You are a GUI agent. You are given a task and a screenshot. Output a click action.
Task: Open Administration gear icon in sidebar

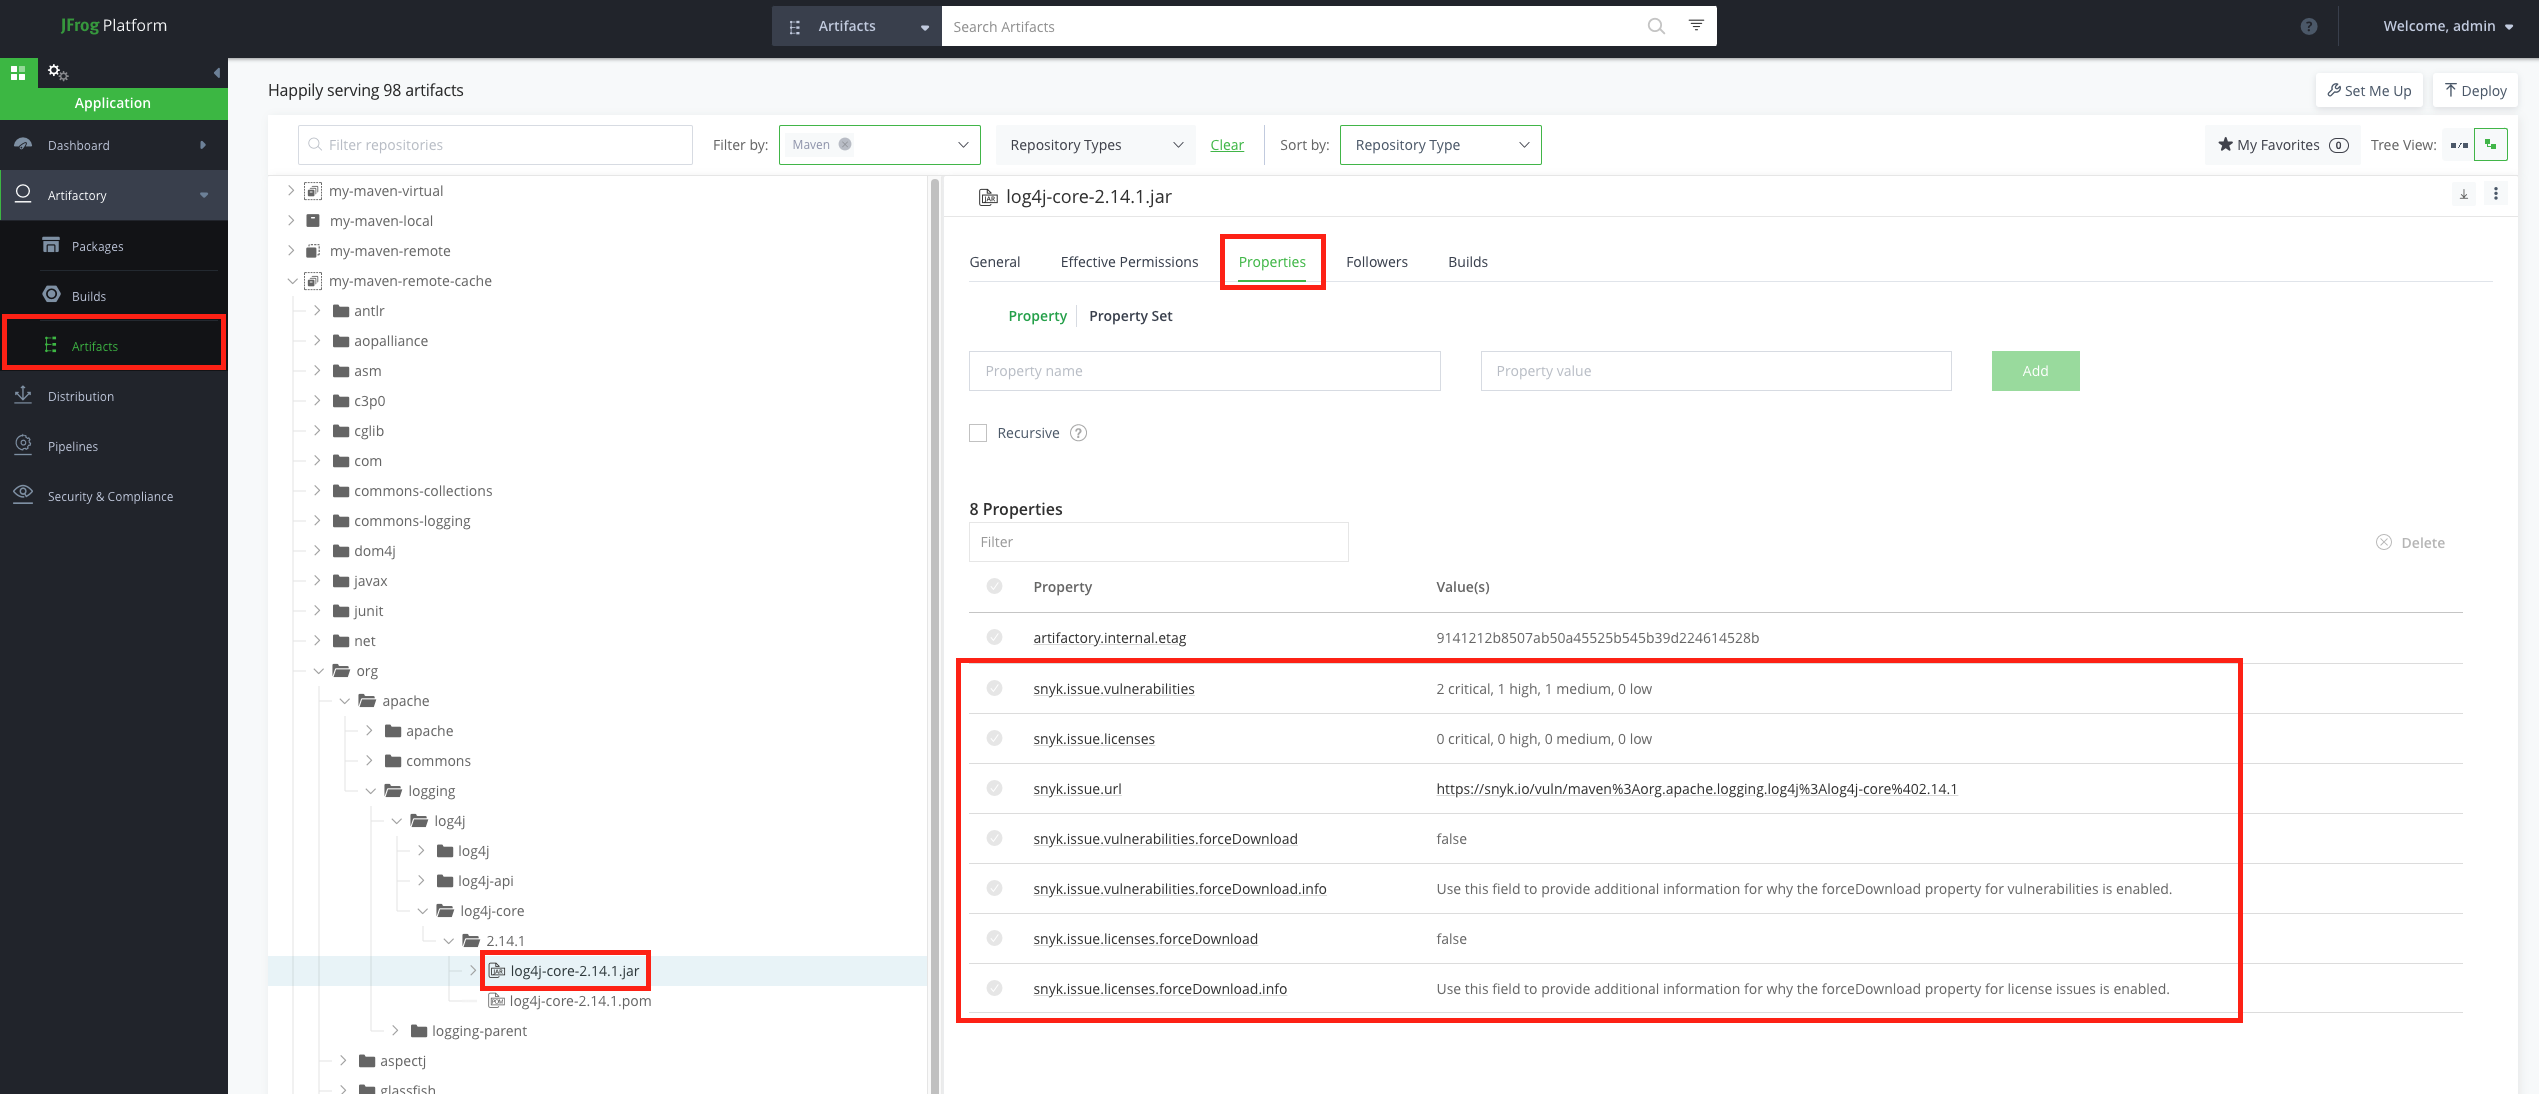pyautogui.click(x=57, y=72)
